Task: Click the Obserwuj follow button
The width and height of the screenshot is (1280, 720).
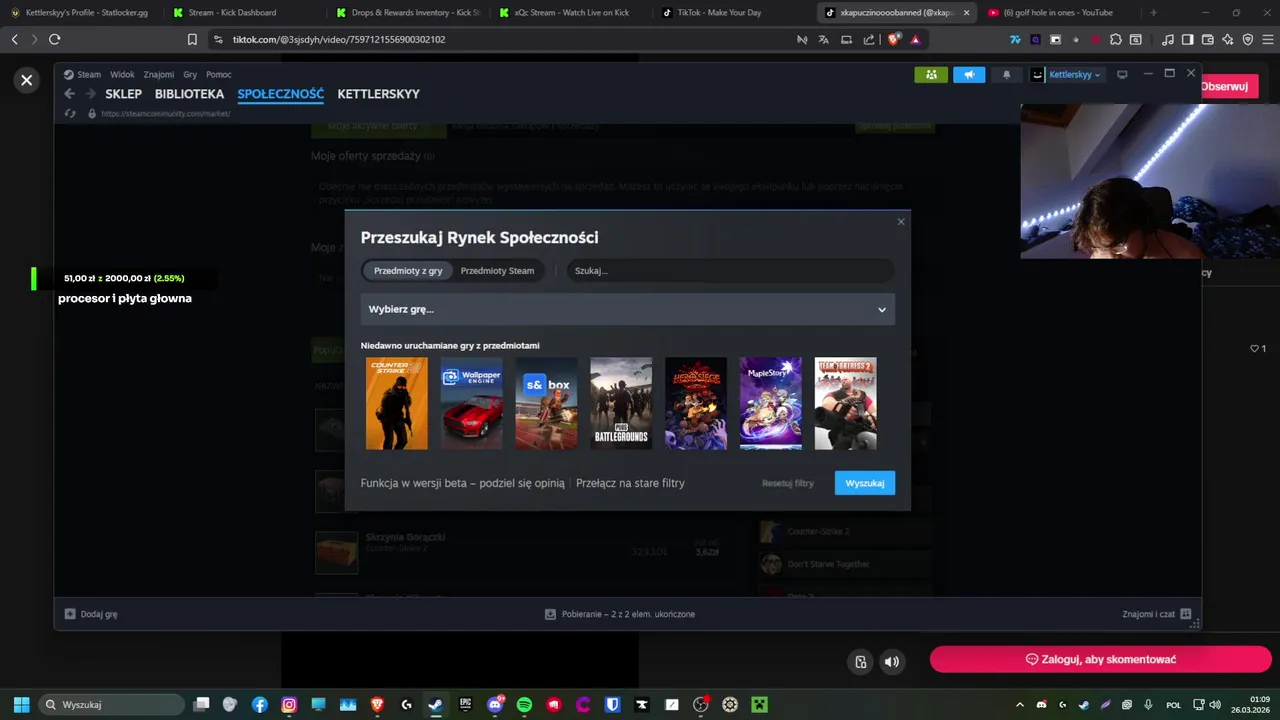Action: pos(1224,86)
